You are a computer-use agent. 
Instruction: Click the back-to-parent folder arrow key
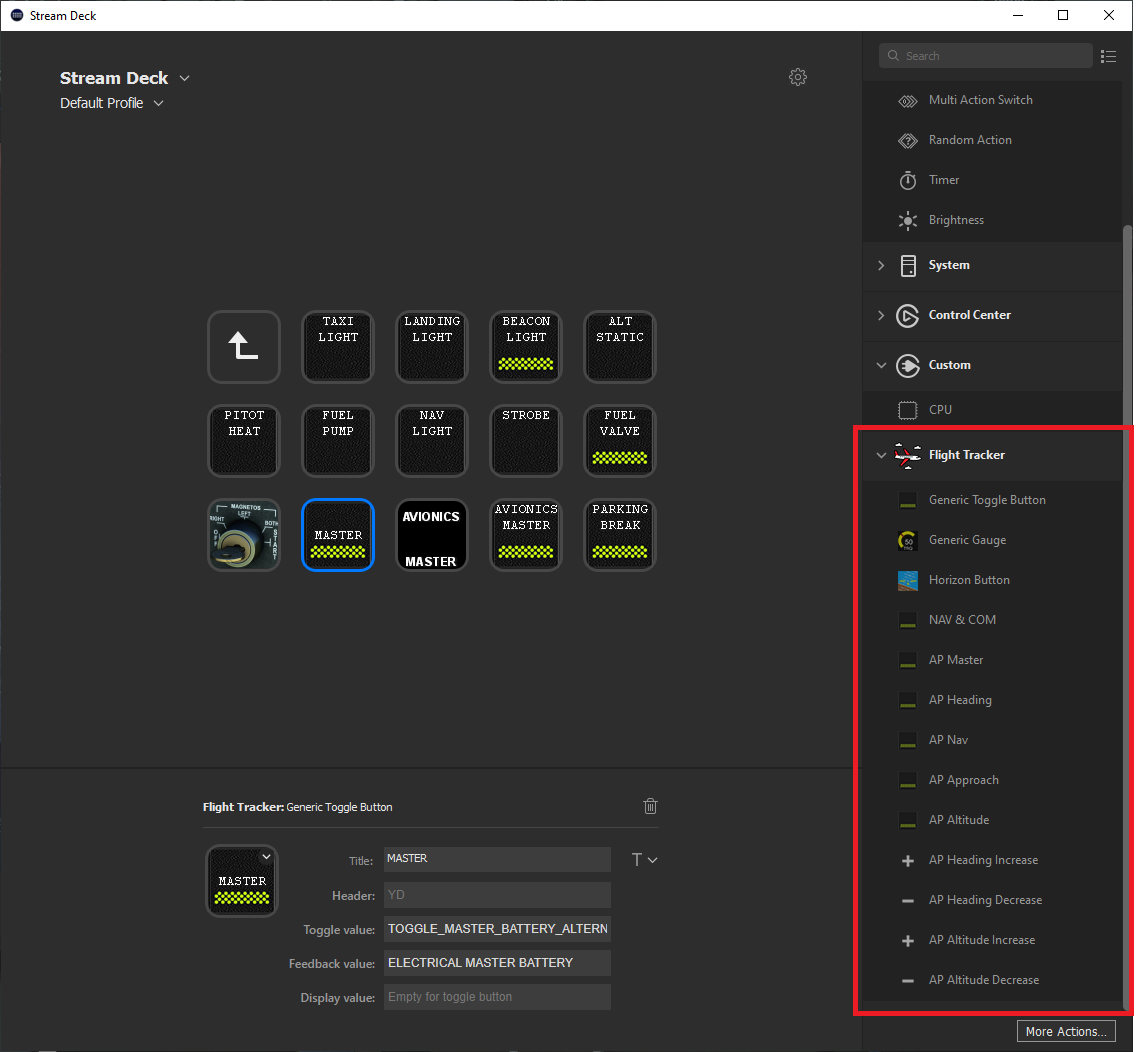244,347
